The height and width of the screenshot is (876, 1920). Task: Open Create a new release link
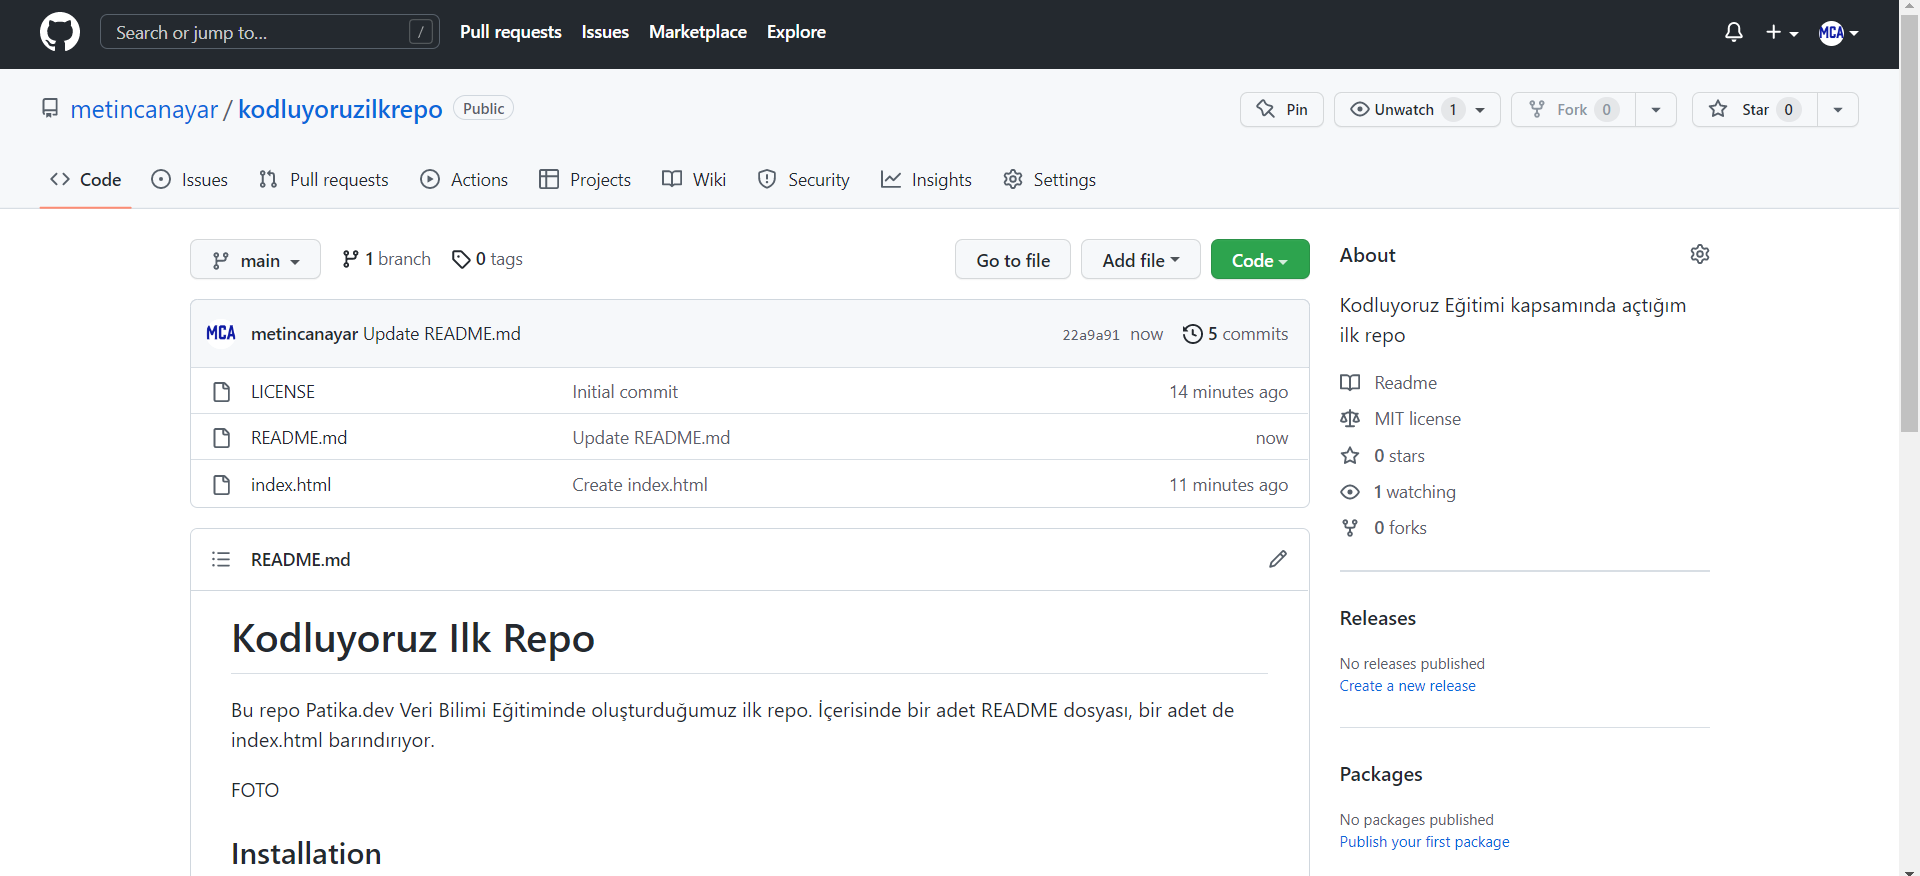[1407, 686]
